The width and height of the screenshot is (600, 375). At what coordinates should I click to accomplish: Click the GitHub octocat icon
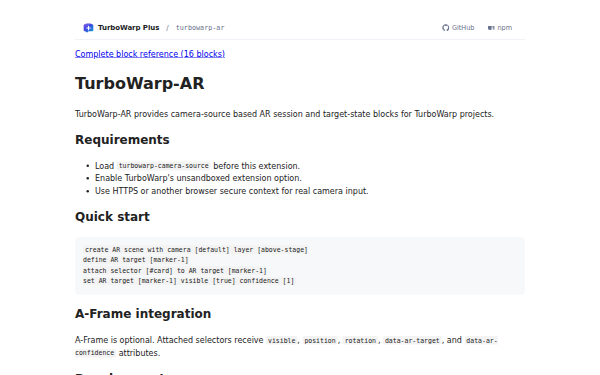[445, 28]
